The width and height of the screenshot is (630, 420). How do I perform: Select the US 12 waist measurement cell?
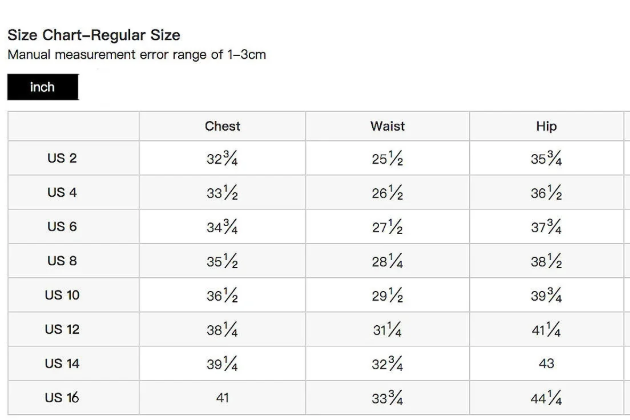[x=387, y=330]
